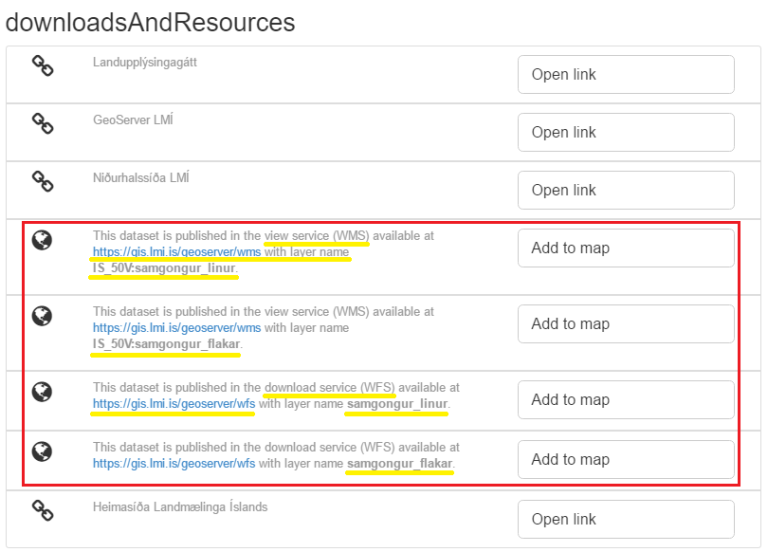Click the globe icon for WFS samgongur_linur
Screen dimensions: 768x552
[x=42, y=391]
